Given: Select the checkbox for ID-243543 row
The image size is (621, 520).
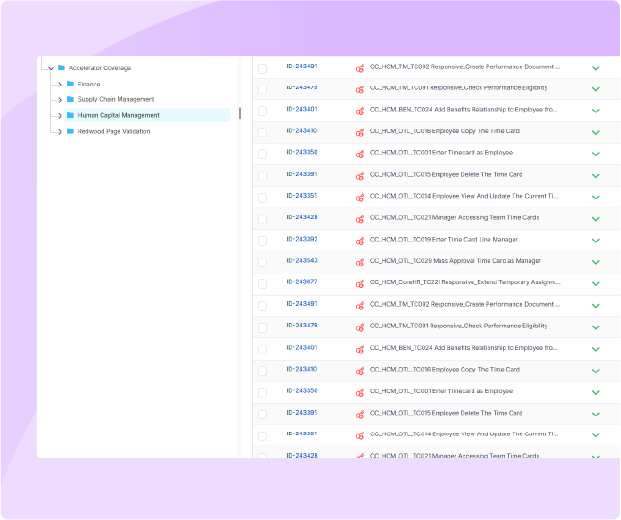Looking at the screenshot, I should [263, 262].
